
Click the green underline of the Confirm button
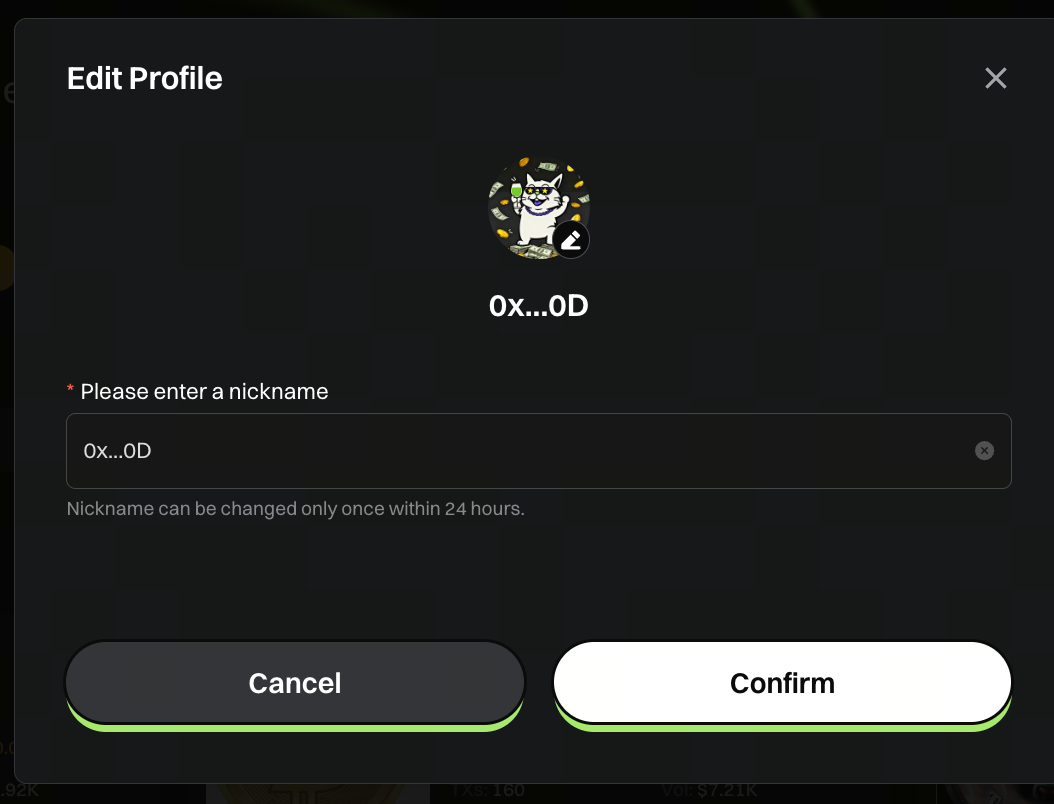tap(782, 727)
